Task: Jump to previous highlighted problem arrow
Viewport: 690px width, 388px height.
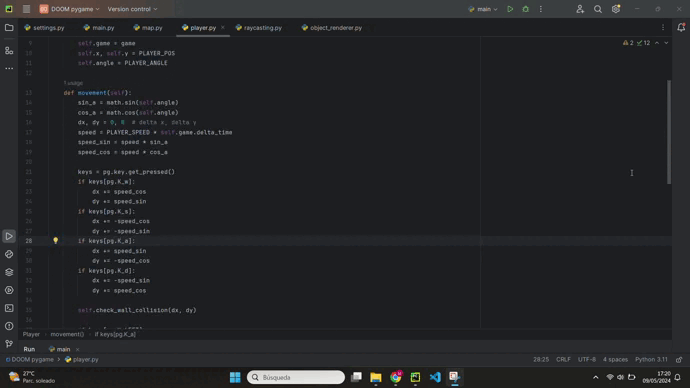Action: [657, 43]
